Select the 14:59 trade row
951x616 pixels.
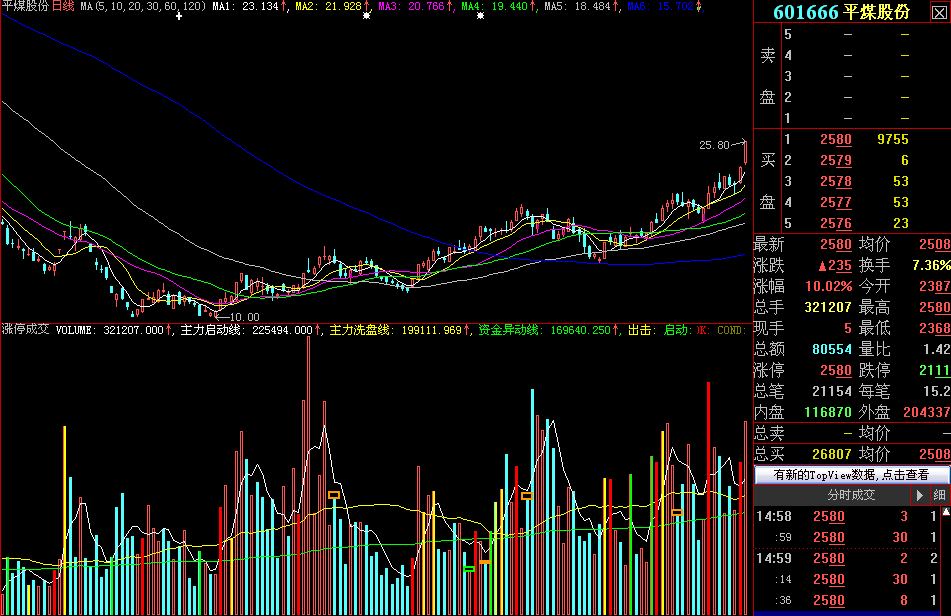click(847, 558)
